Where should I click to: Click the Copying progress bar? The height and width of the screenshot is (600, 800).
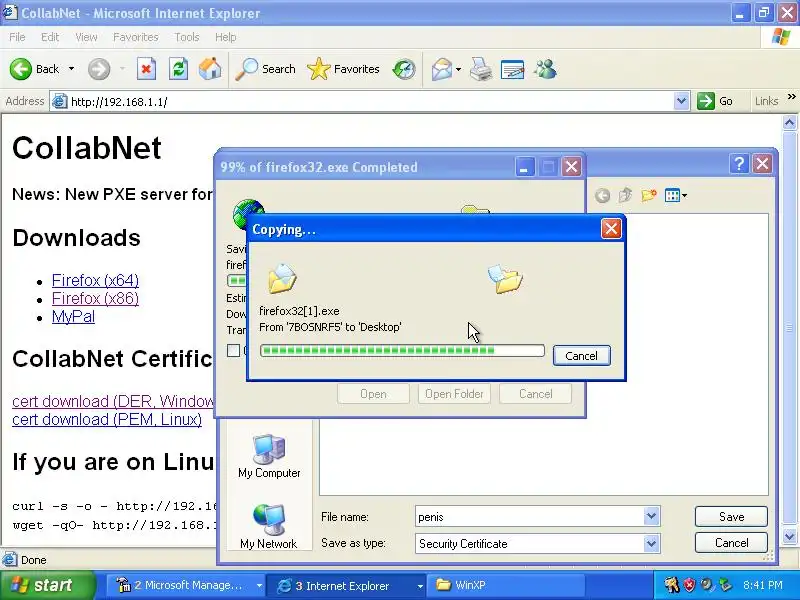(402, 351)
